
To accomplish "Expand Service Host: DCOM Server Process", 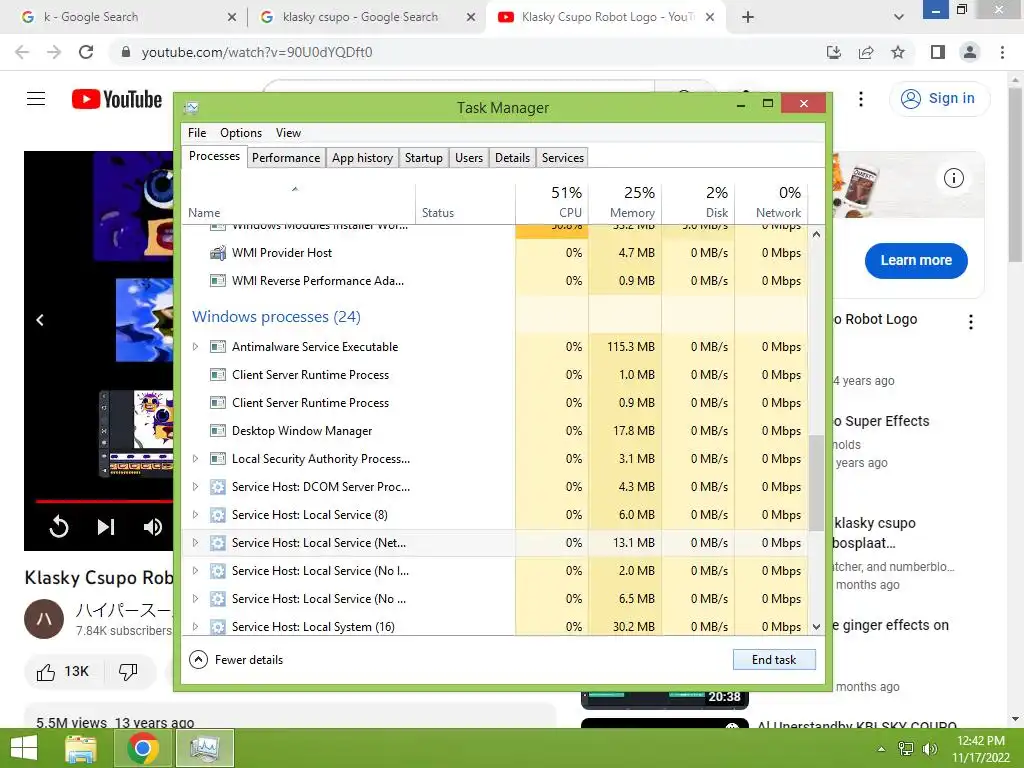I will (195, 487).
